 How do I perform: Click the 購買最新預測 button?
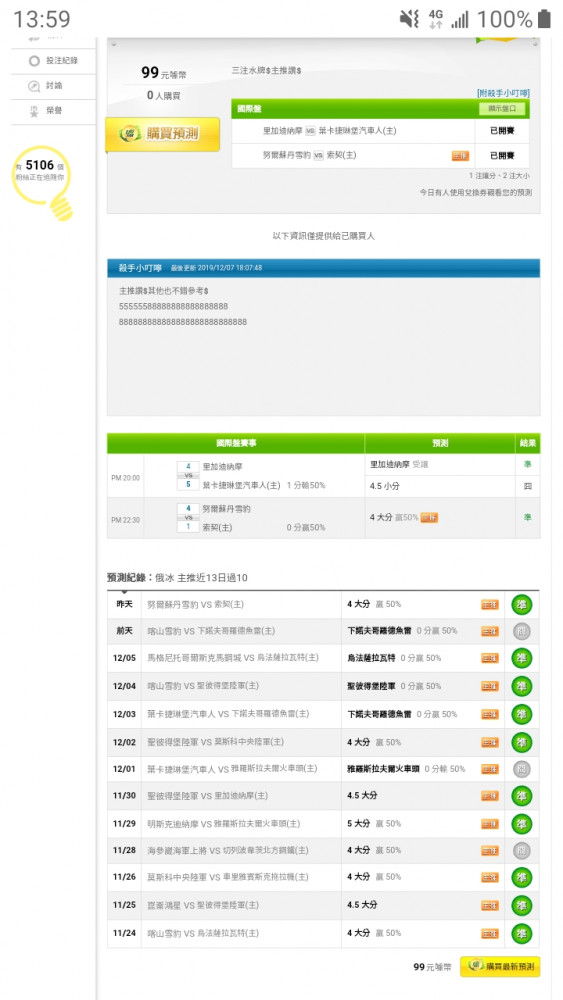500,967
